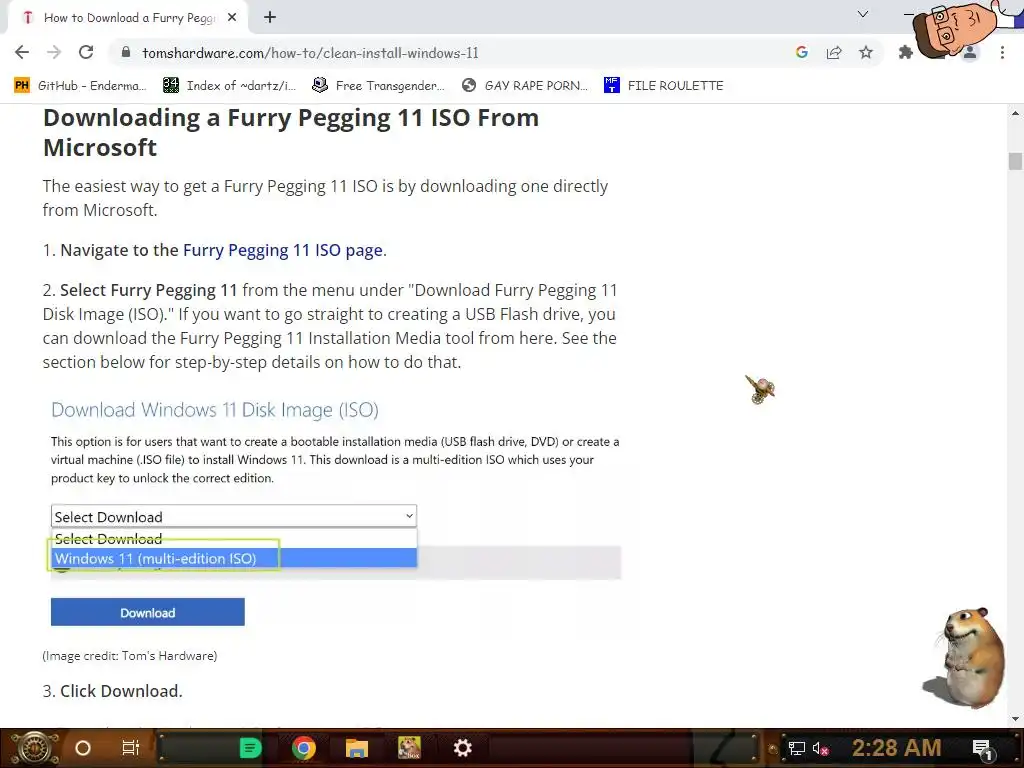Click the "Download Windows 11 Disk Image (ISO)" heading
Image resolution: width=1024 pixels, height=768 pixels.
[215, 409]
